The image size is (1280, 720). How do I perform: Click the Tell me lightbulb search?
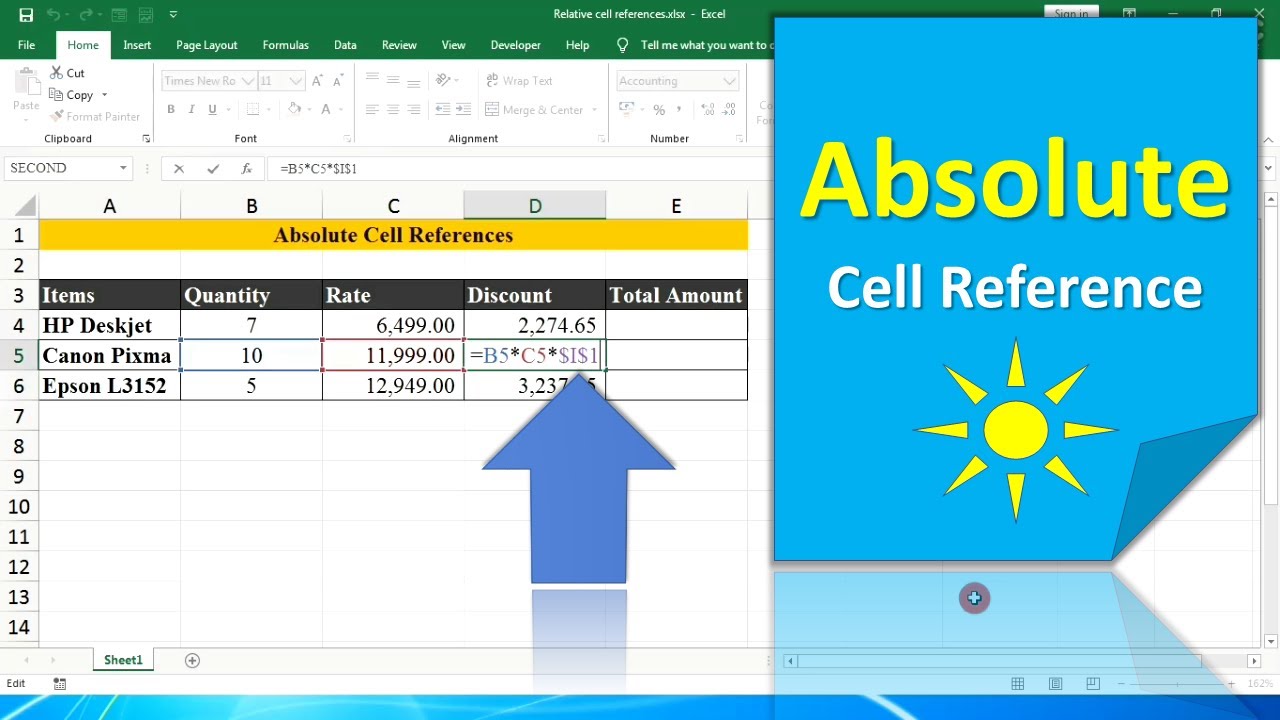coord(623,45)
